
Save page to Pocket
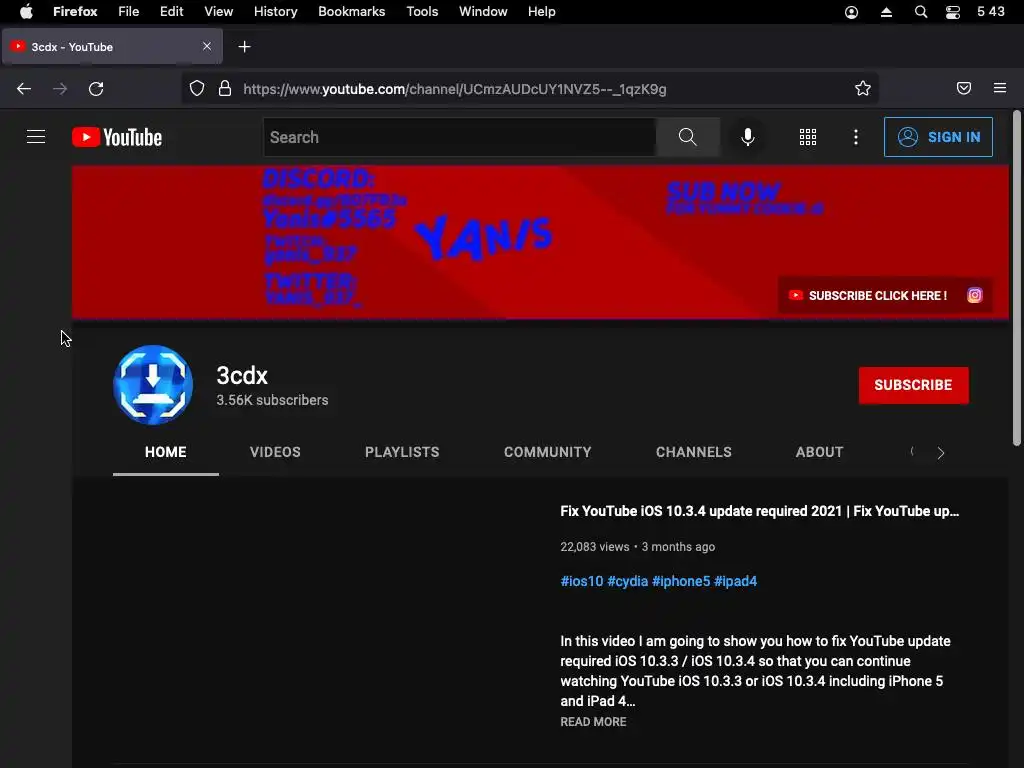click(964, 88)
